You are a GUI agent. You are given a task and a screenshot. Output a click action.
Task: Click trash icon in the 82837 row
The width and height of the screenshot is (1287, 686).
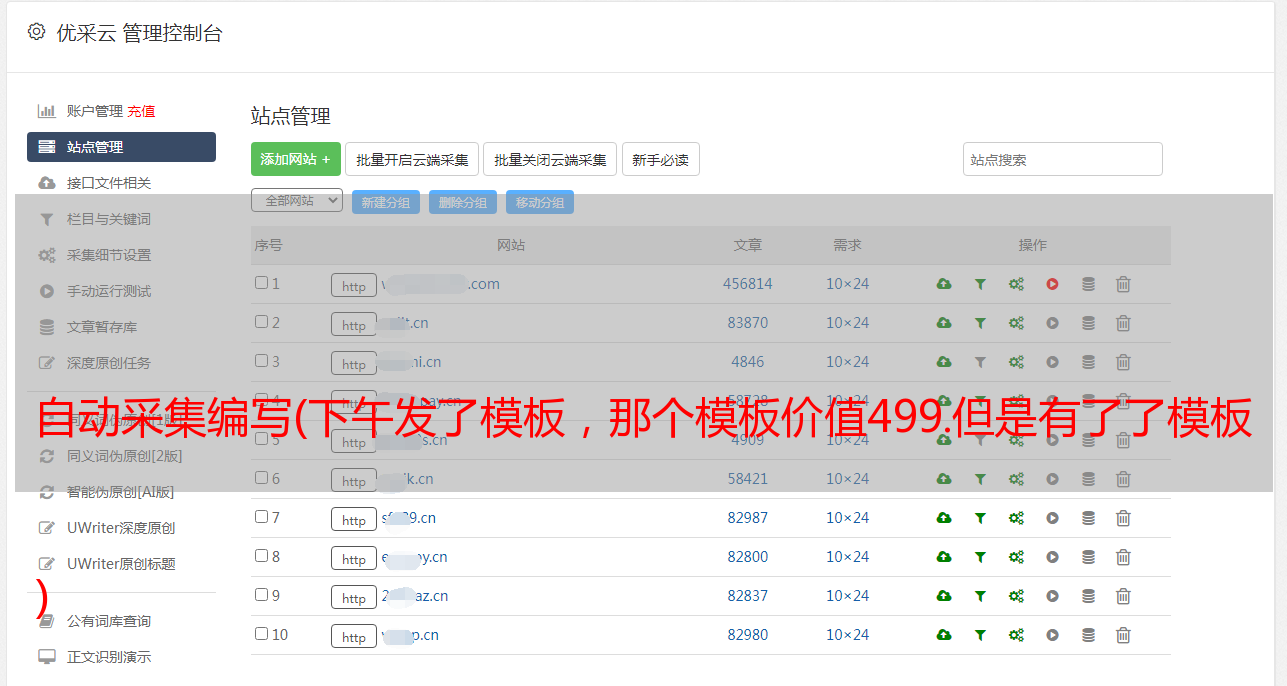coord(1123,596)
